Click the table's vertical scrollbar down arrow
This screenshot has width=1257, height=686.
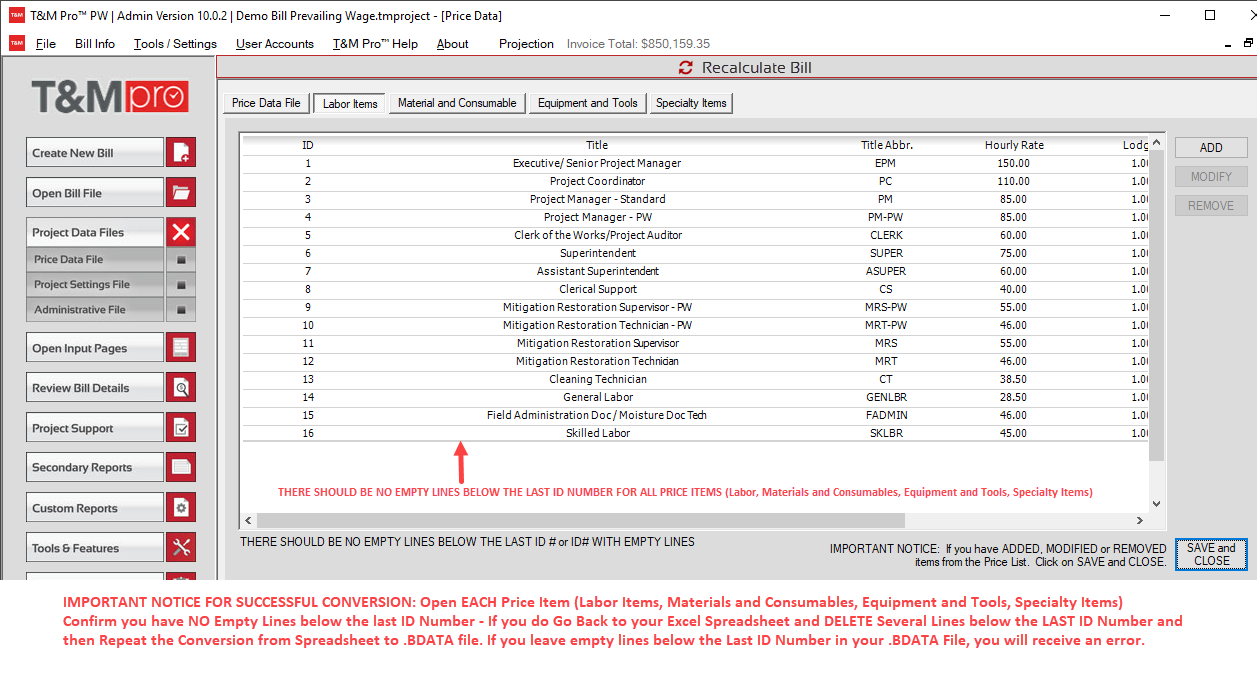[x=1157, y=504]
